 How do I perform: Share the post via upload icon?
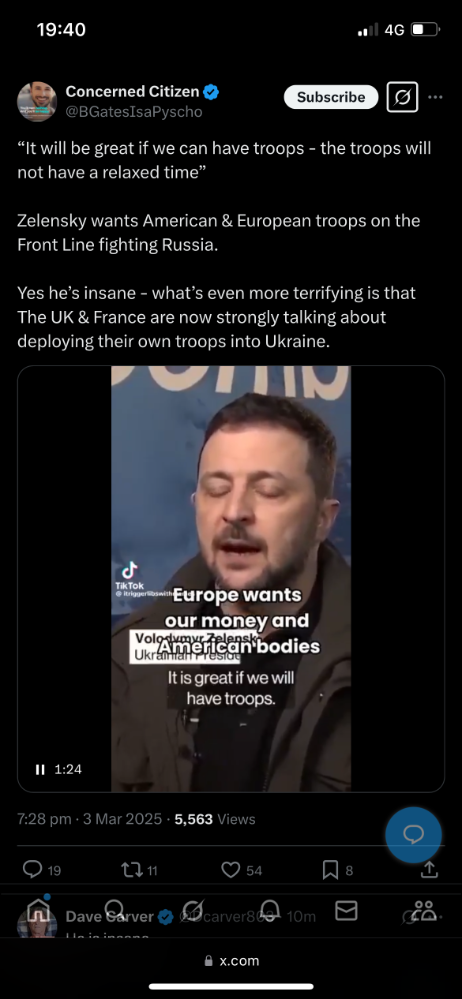(430, 868)
